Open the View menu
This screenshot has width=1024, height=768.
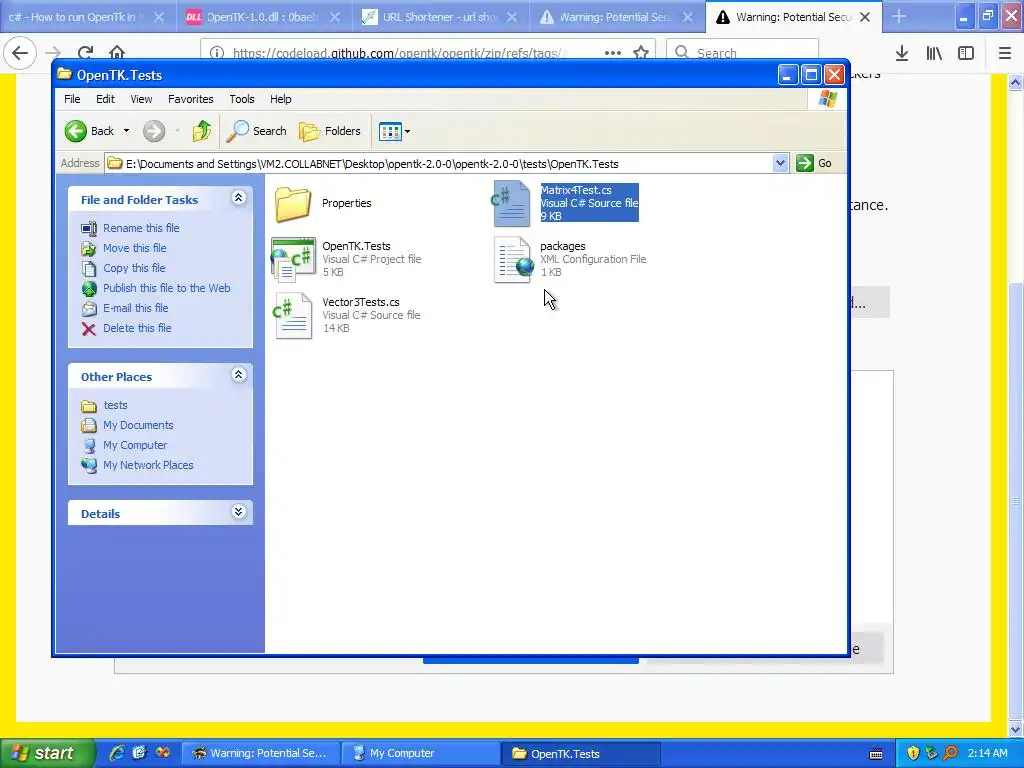point(141,99)
